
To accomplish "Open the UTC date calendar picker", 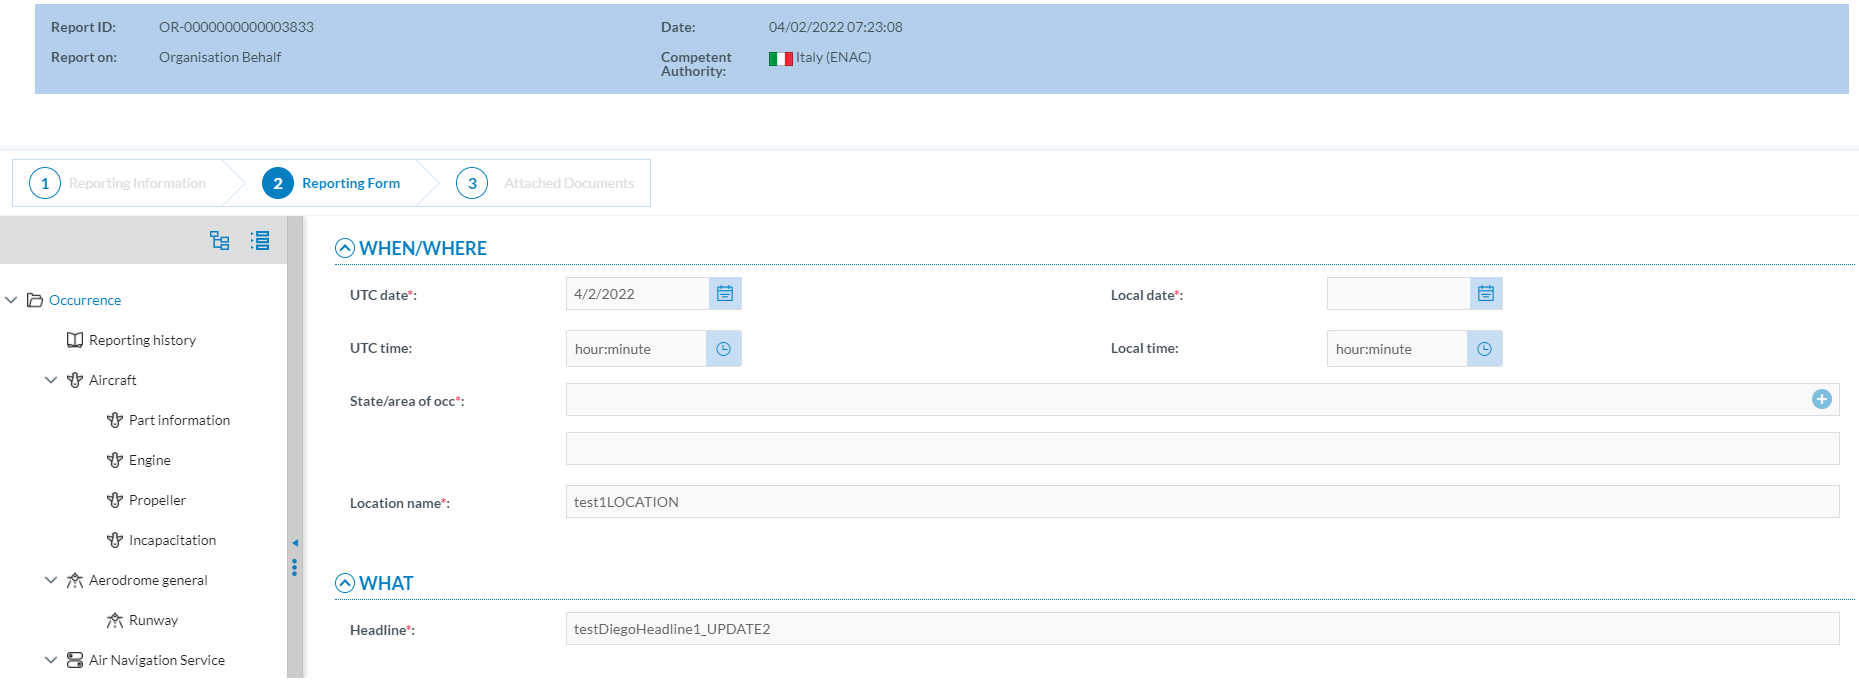I will (x=724, y=294).
